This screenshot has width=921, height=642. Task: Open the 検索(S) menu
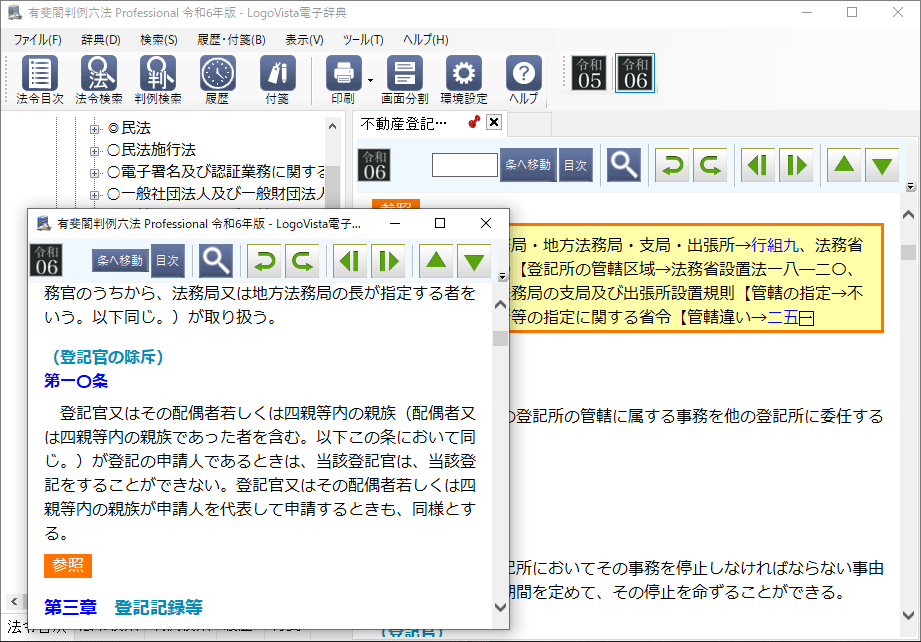click(x=159, y=40)
